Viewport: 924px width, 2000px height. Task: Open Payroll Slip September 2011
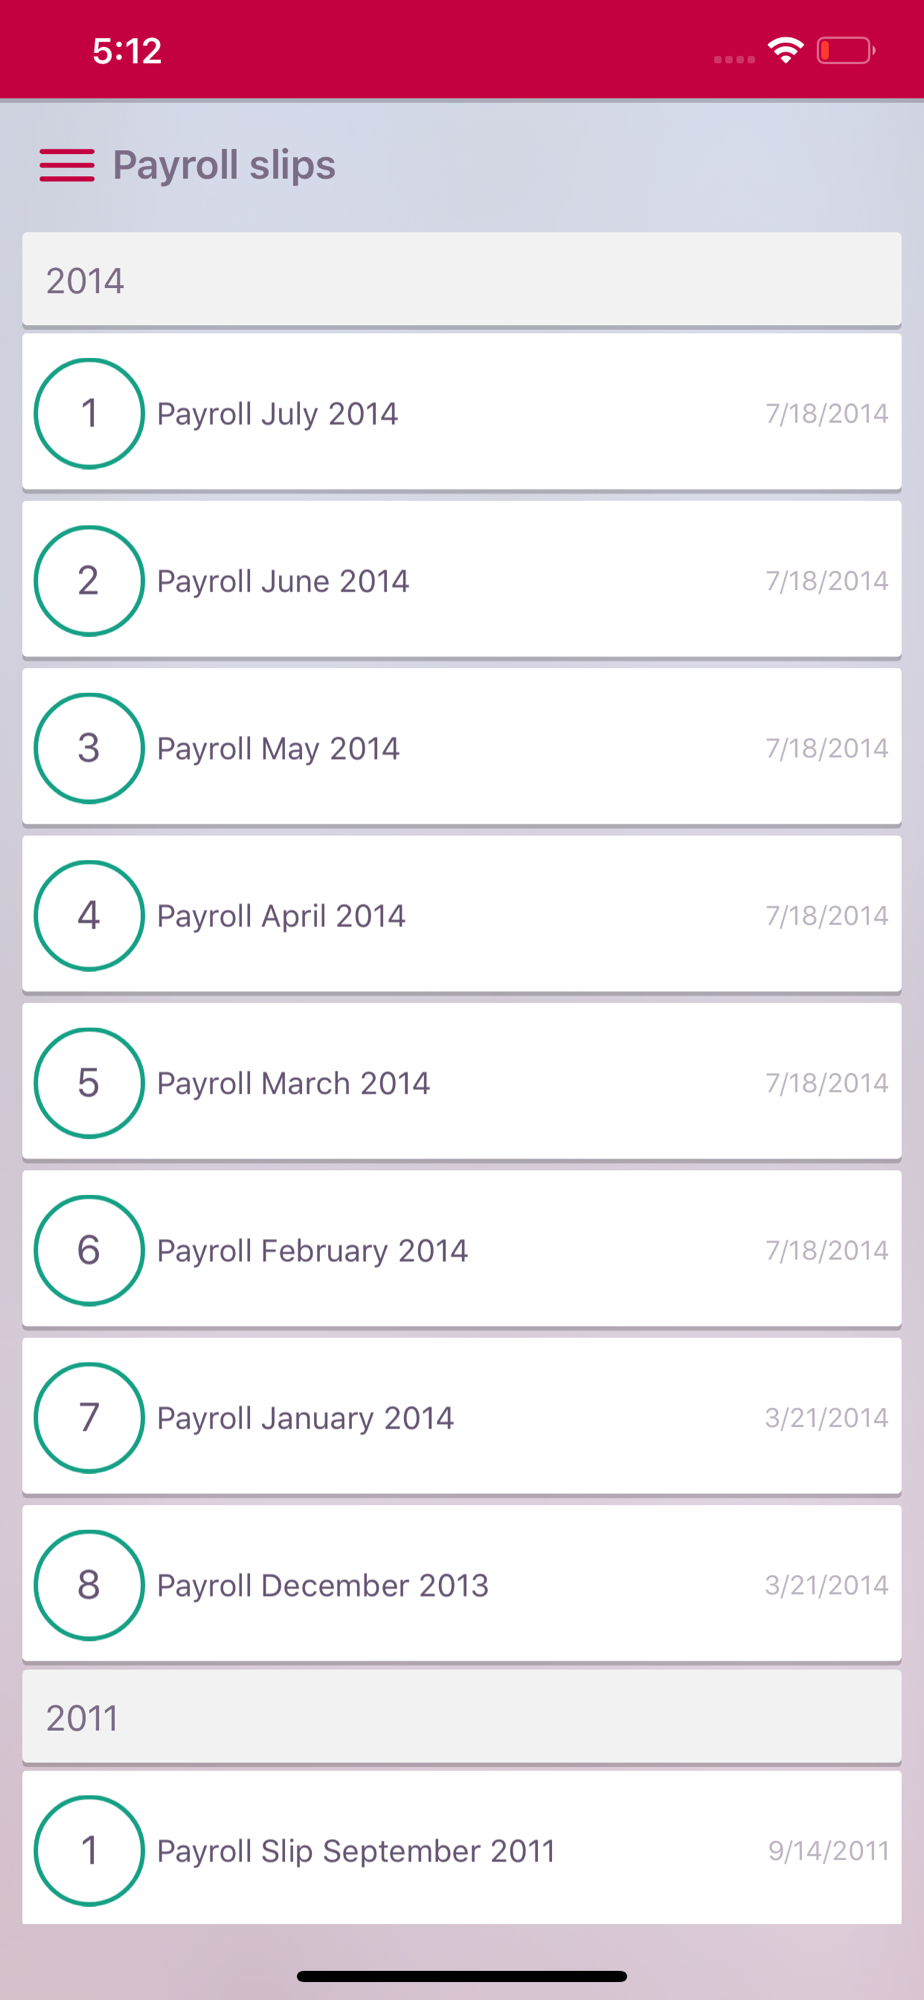[462, 1848]
